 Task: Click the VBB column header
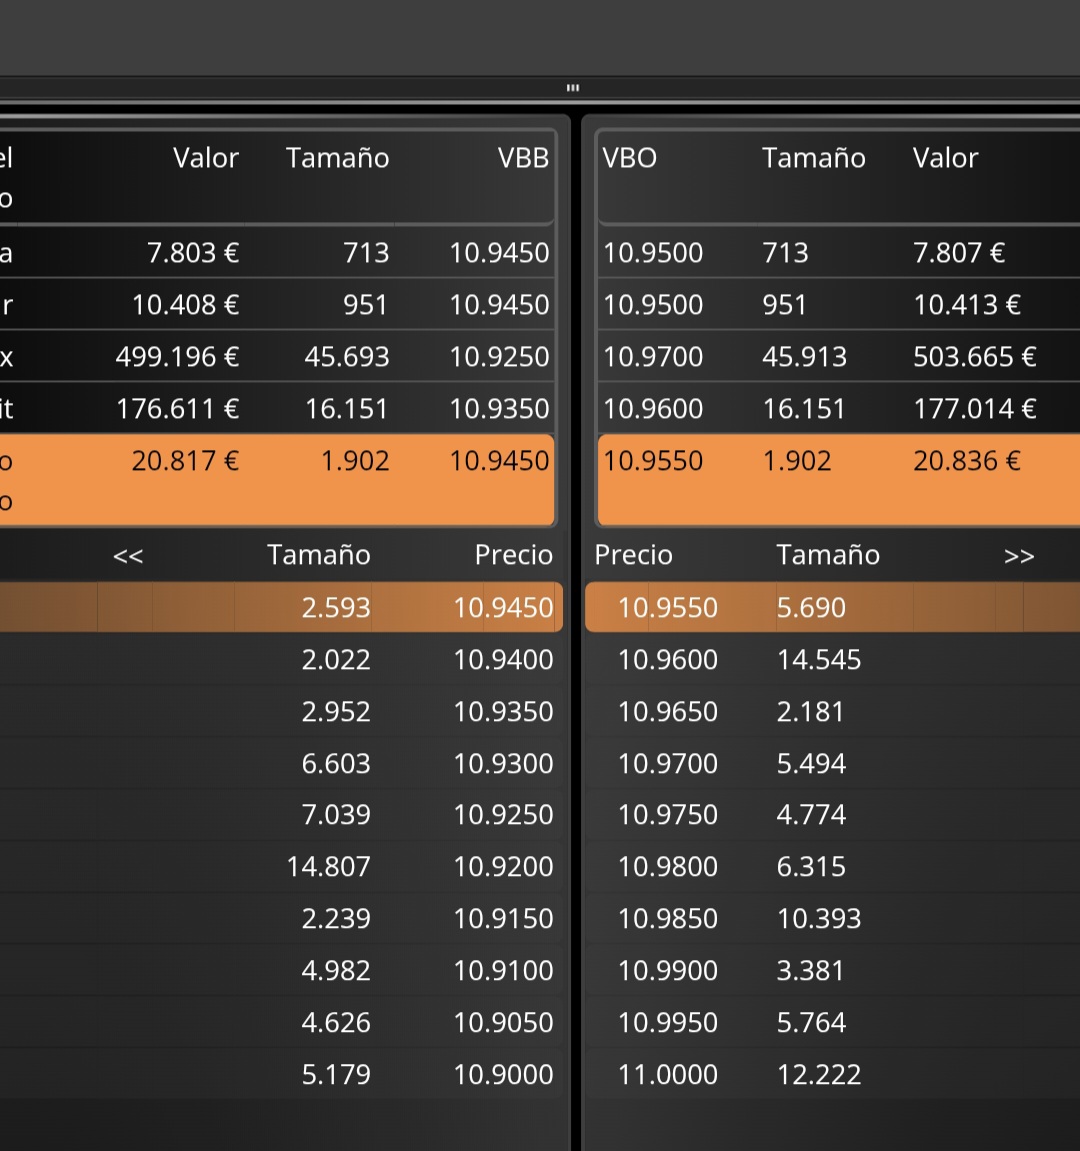523,158
